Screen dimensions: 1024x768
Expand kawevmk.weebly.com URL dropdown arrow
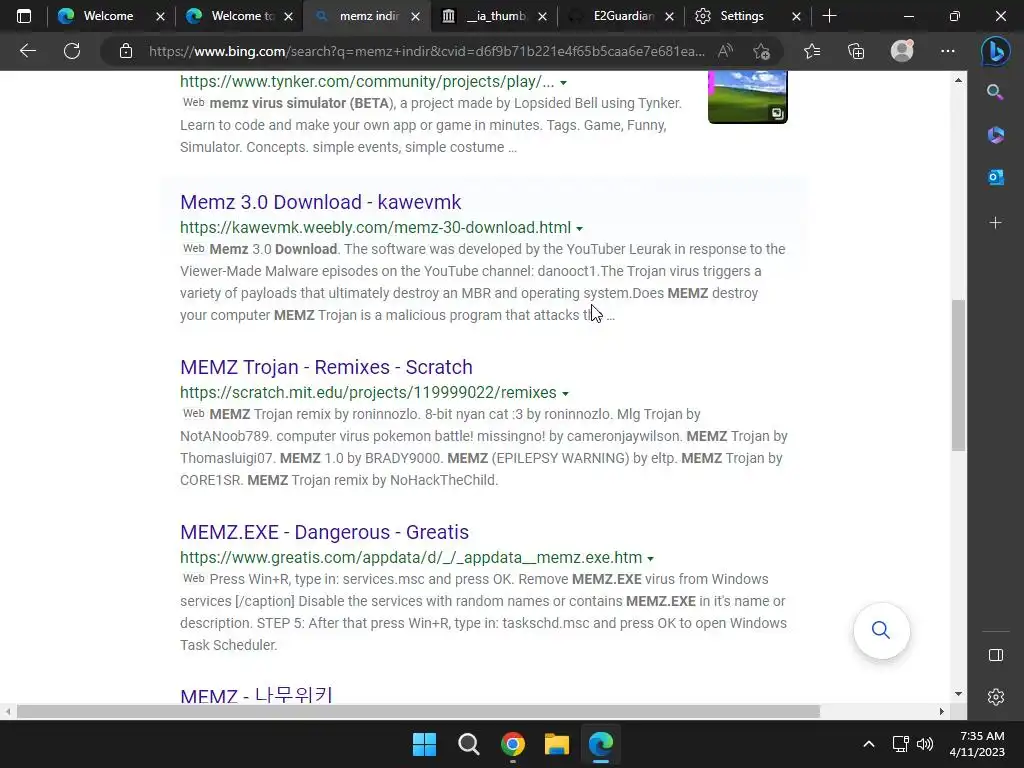pyautogui.click(x=579, y=229)
